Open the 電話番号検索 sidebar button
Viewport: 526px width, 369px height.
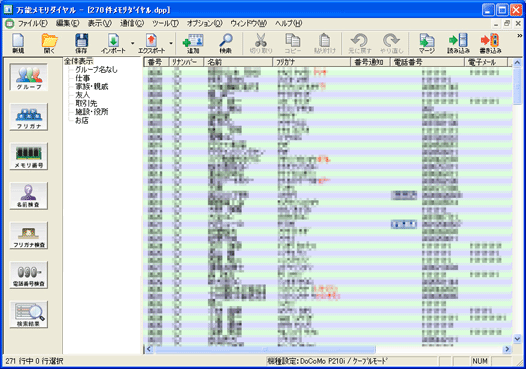coord(29,275)
